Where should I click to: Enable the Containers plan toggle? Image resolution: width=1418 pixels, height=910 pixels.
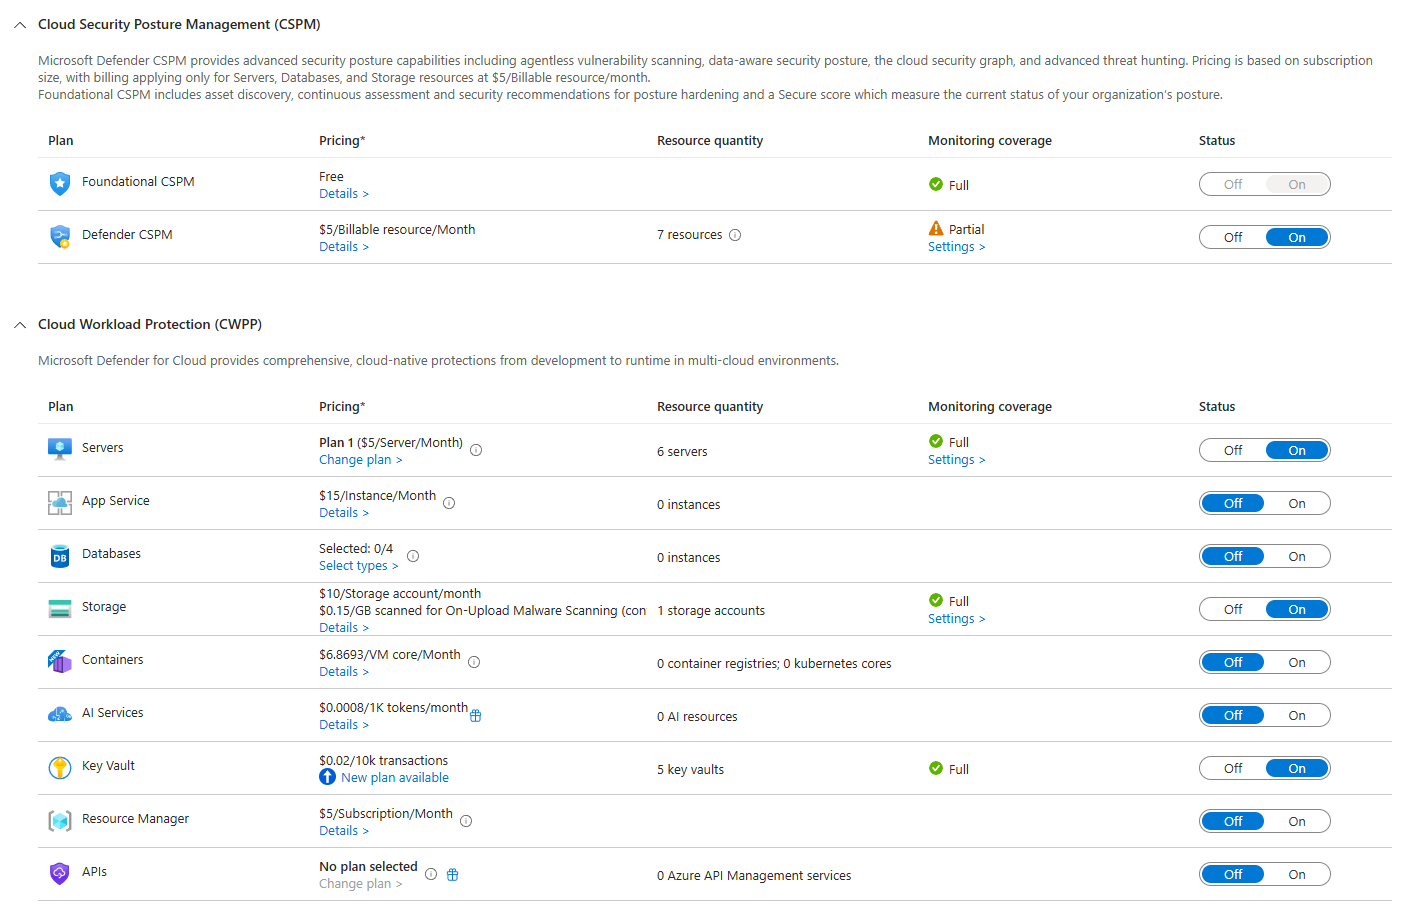1296,663
